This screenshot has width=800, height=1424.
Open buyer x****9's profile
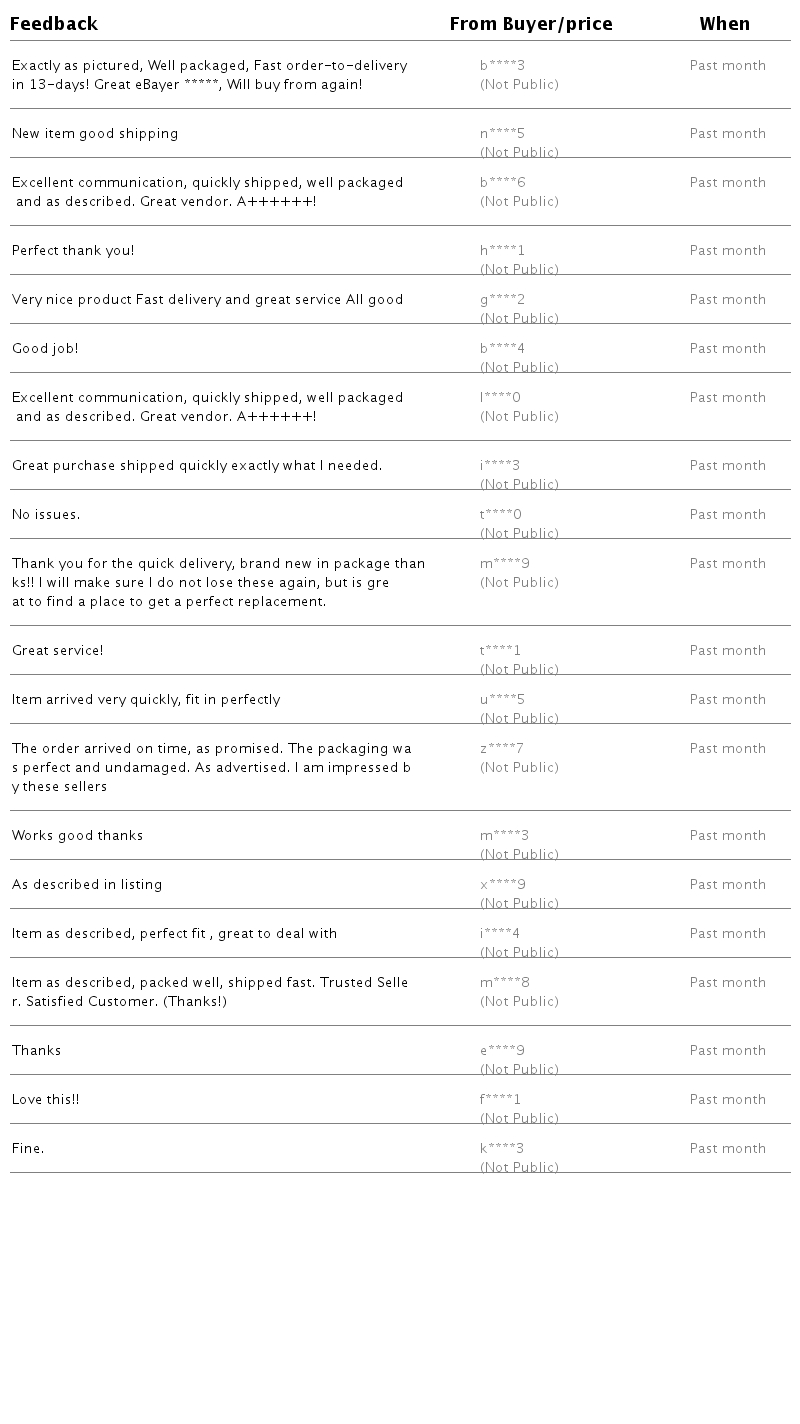click(502, 885)
